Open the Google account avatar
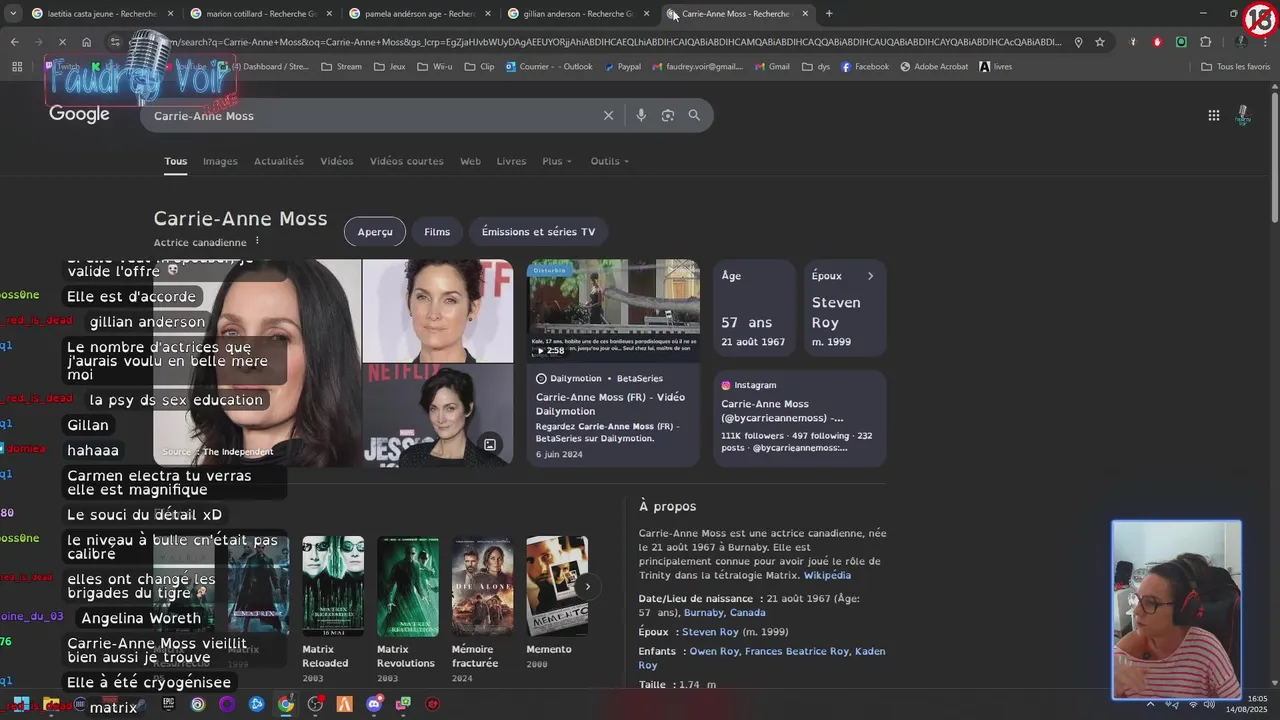Image resolution: width=1280 pixels, height=720 pixels. pyautogui.click(x=1243, y=115)
